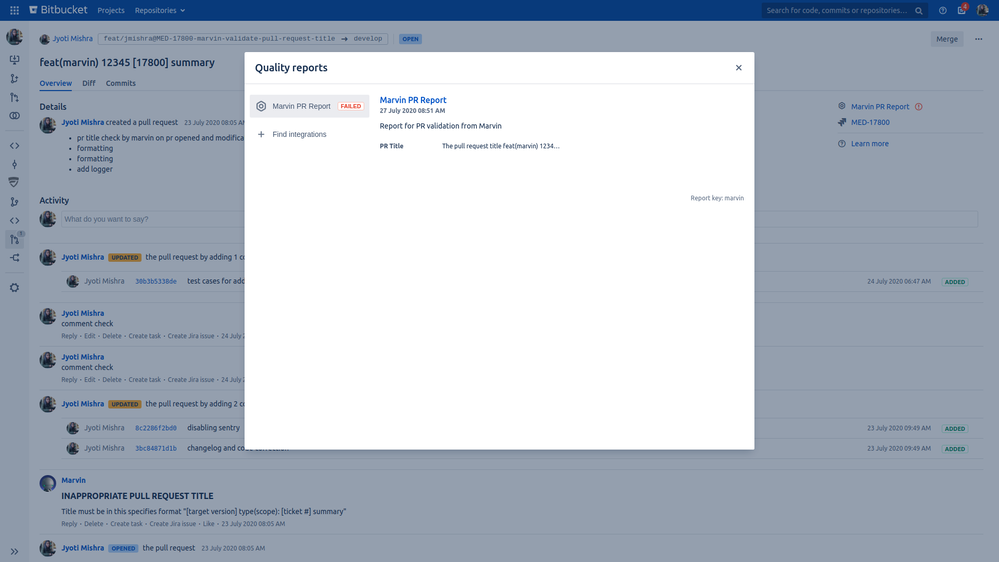Screen dimensions: 999x562
Task: Open the app switcher grid icon
Action: 14,10
